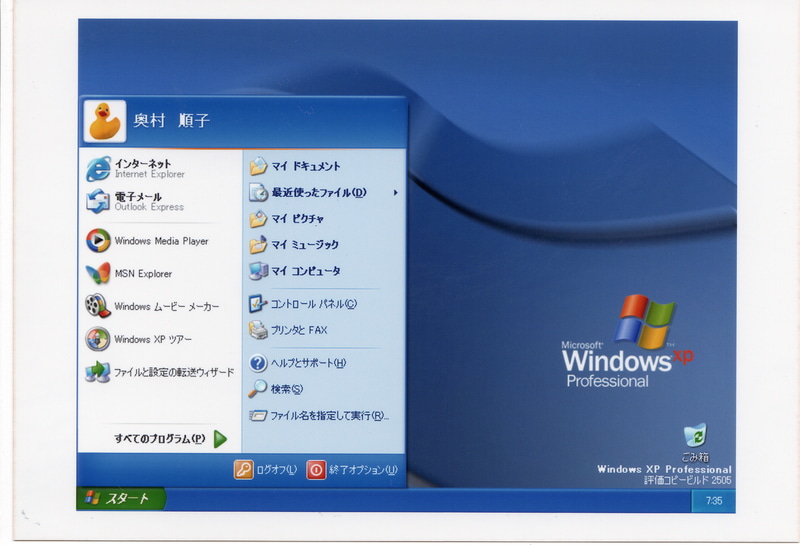800x545 pixels.
Task: Open the マイ ピクチャ folder icon
Action: click(x=258, y=219)
